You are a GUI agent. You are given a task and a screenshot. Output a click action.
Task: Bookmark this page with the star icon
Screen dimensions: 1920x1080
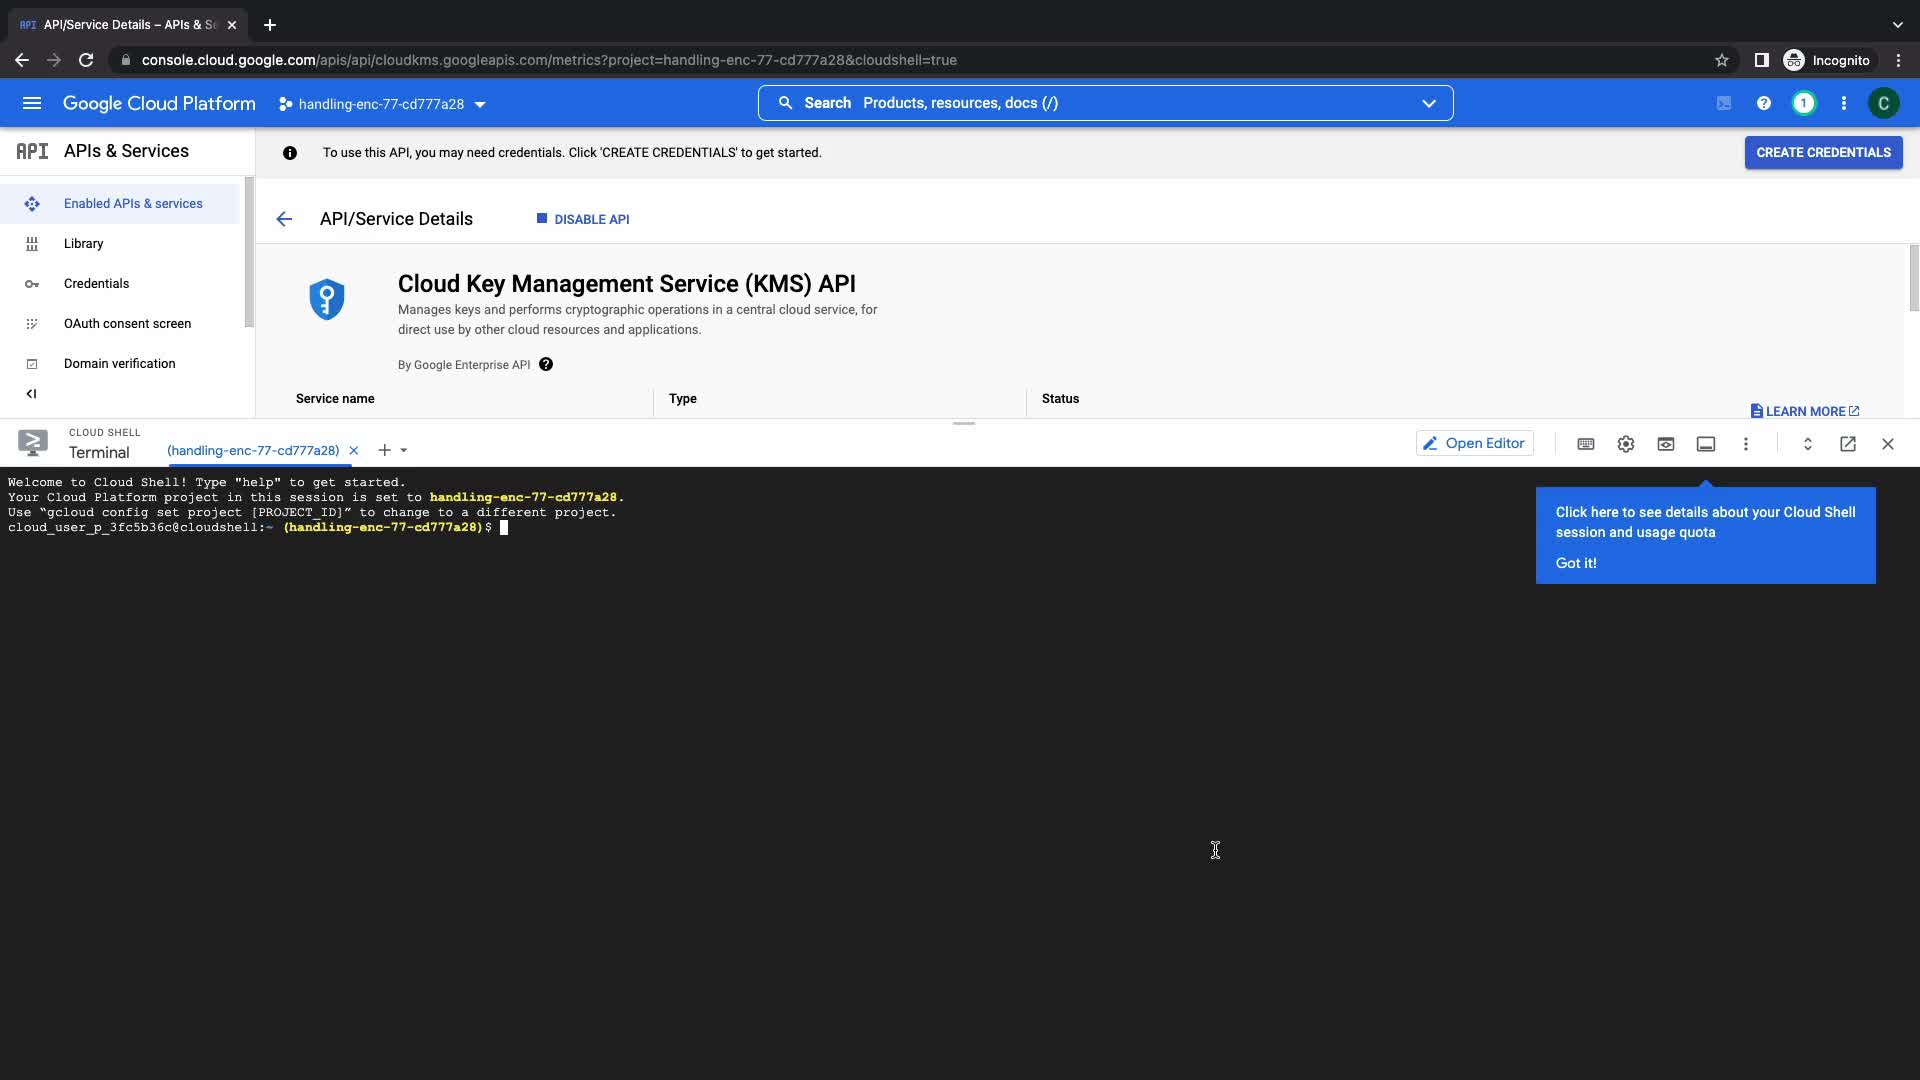[x=1722, y=60]
